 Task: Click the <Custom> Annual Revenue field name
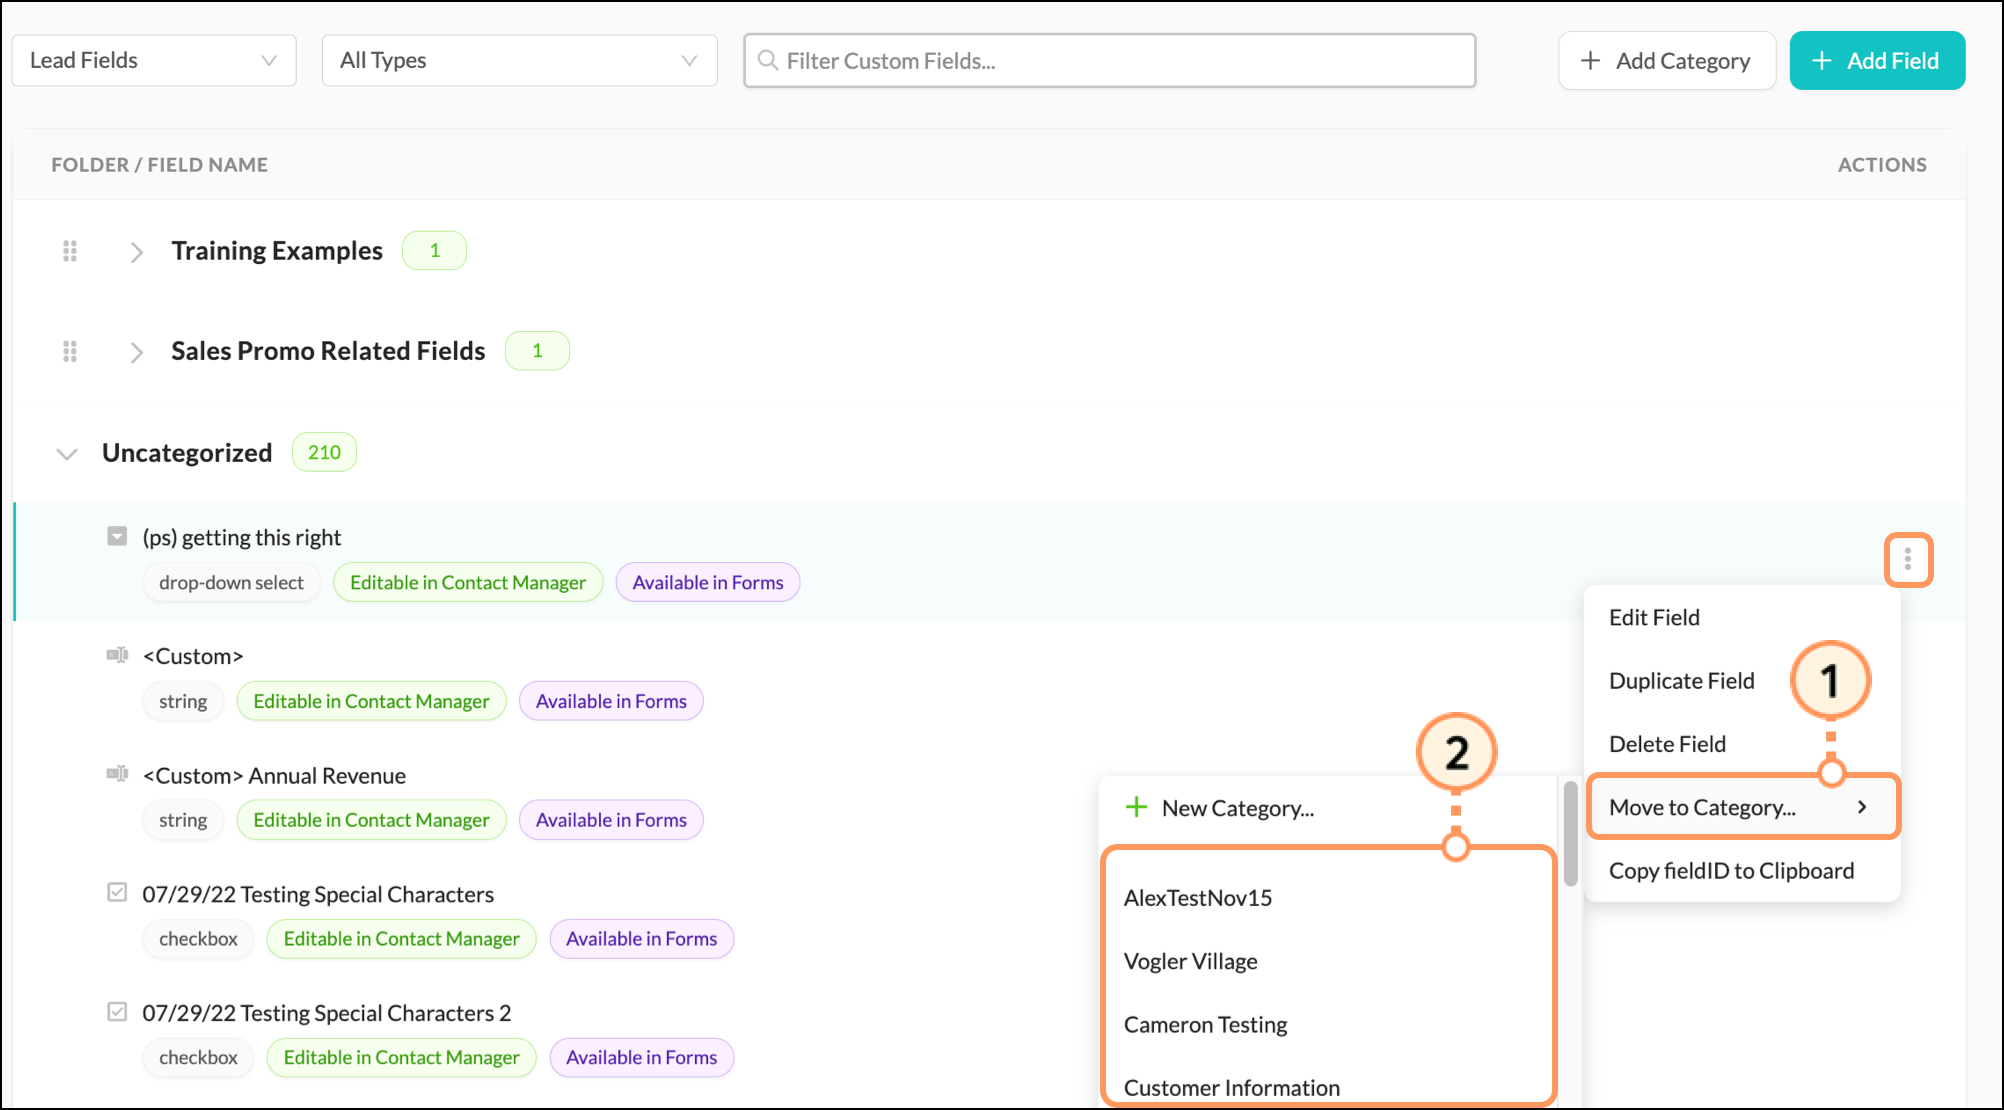click(274, 775)
